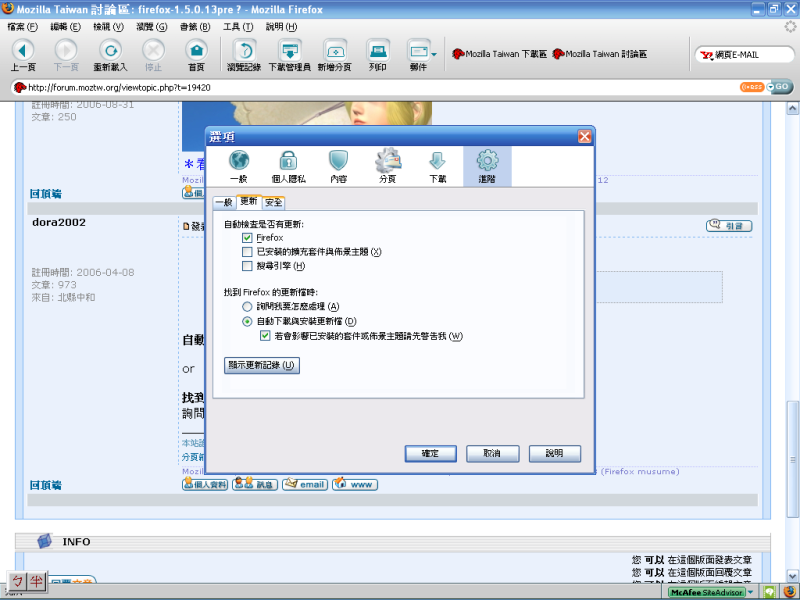Viewport: 800px width, 600px height.
Task: Click the GO button beside the address bar
Action: click(x=780, y=87)
